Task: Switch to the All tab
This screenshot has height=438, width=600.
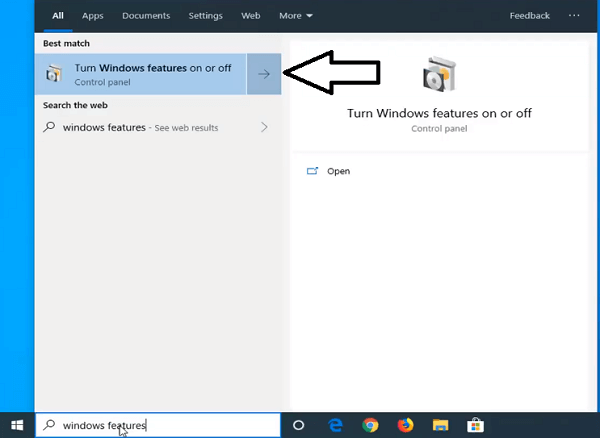Action: point(58,16)
